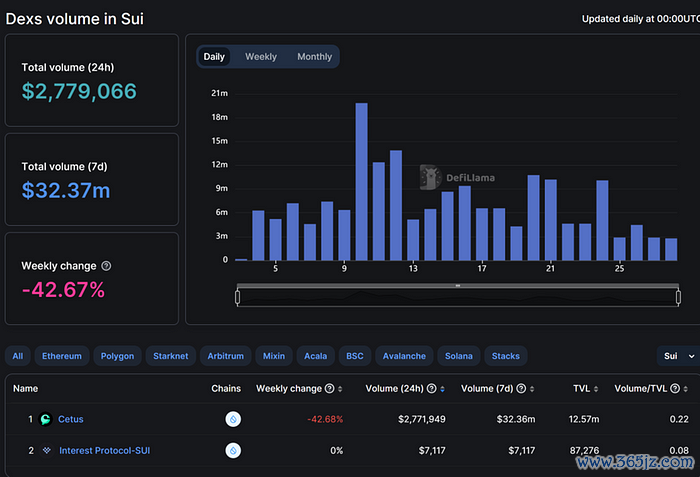
Task: Sort table by TVL arrows
Action: 596,389
